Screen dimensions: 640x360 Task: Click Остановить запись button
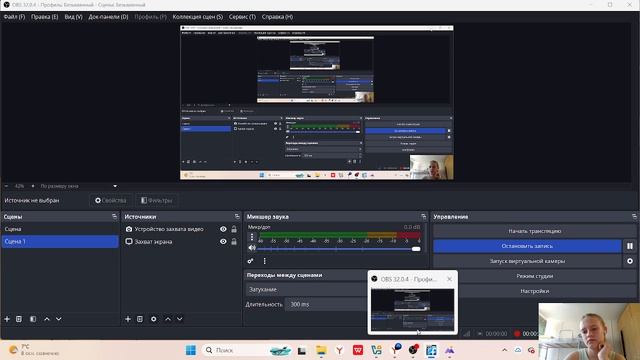point(527,246)
